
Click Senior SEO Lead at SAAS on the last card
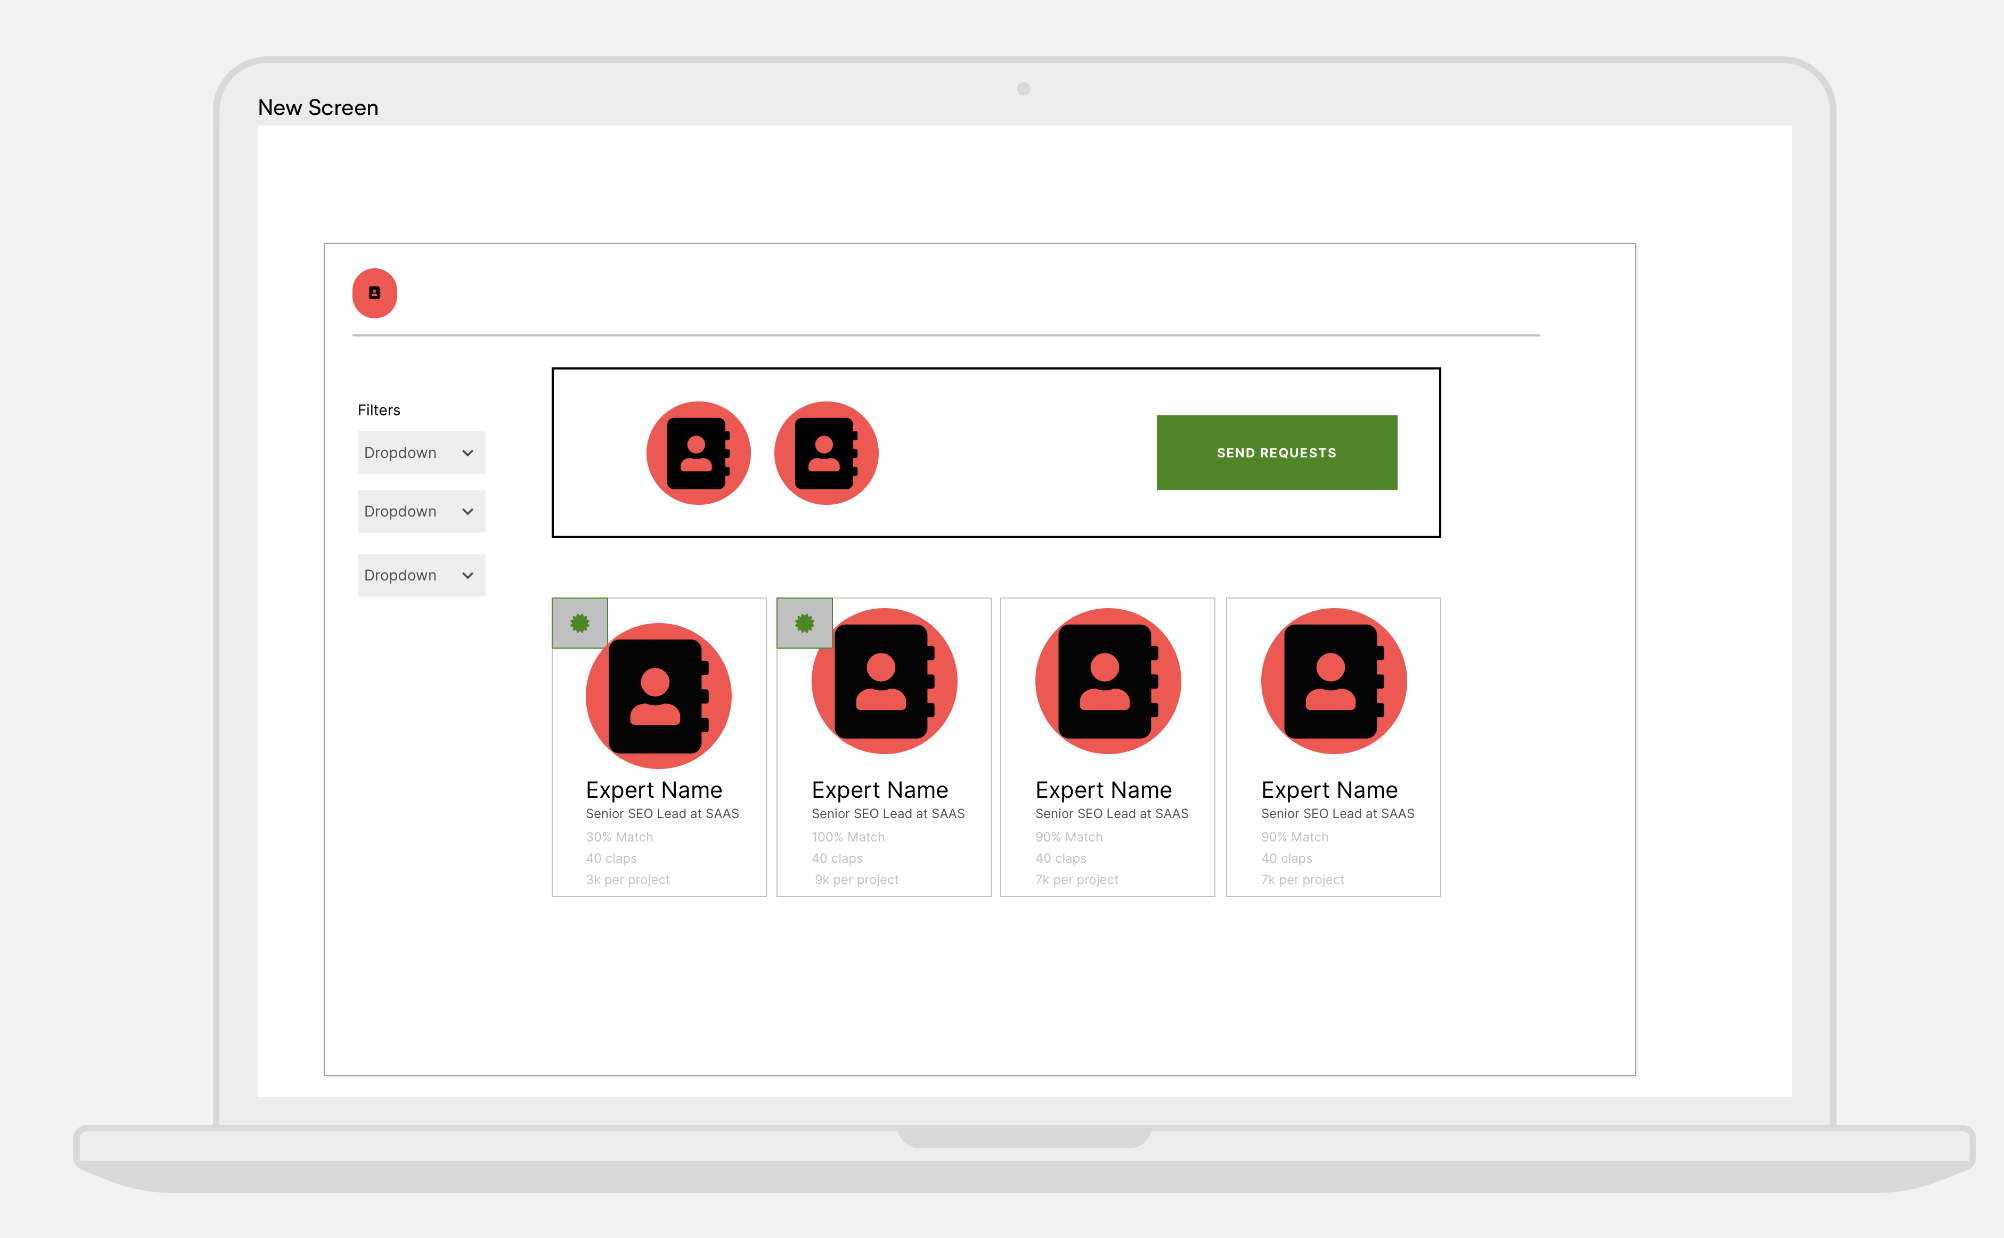pos(1337,813)
